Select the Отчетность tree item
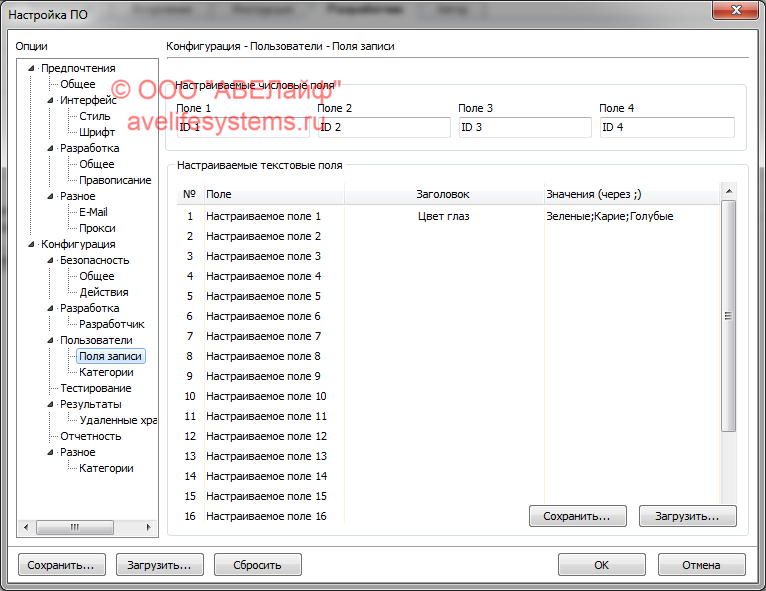The height and width of the screenshot is (591, 766). pyautogui.click(x=90, y=436)
